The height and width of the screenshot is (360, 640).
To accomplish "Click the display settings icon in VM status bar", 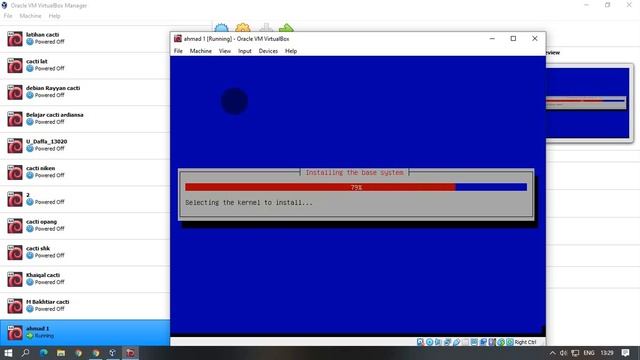I will point(474,342).
